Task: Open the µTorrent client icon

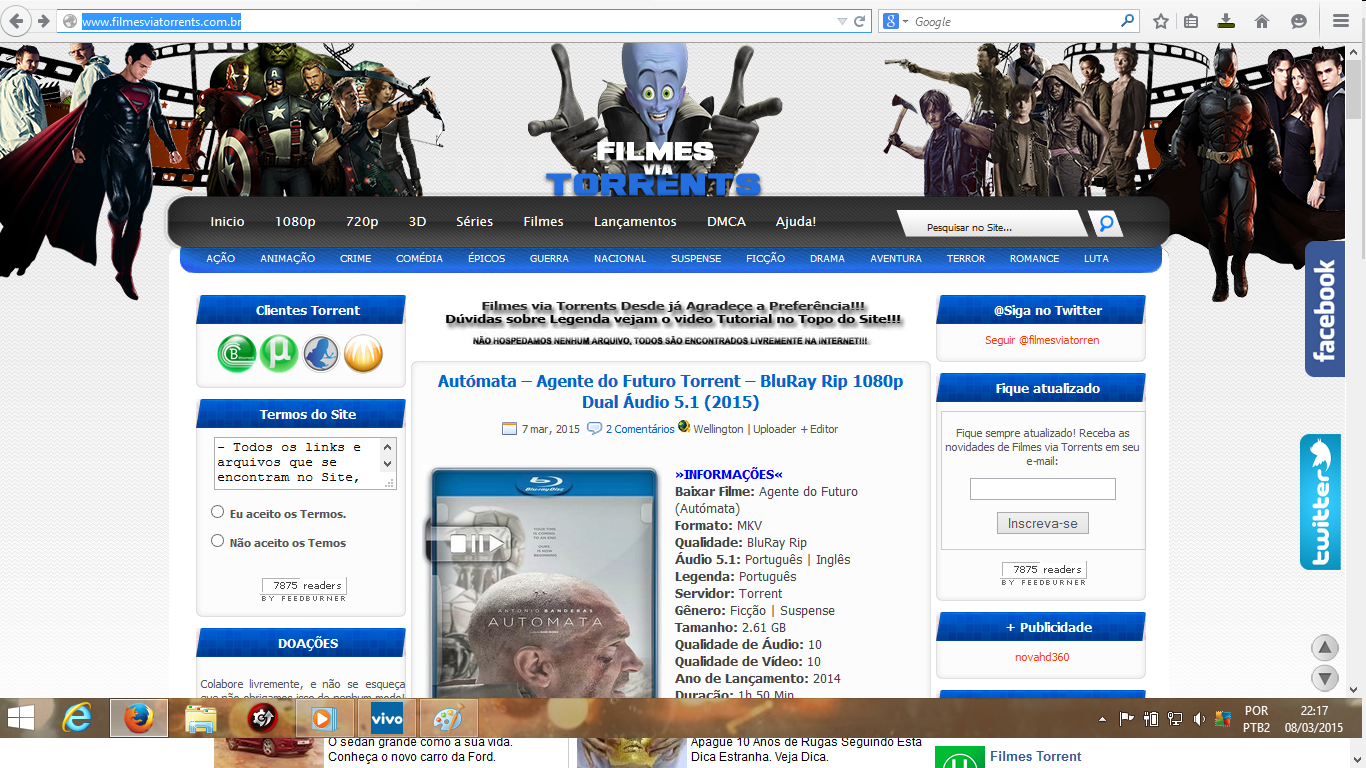Action: [278, 354]
